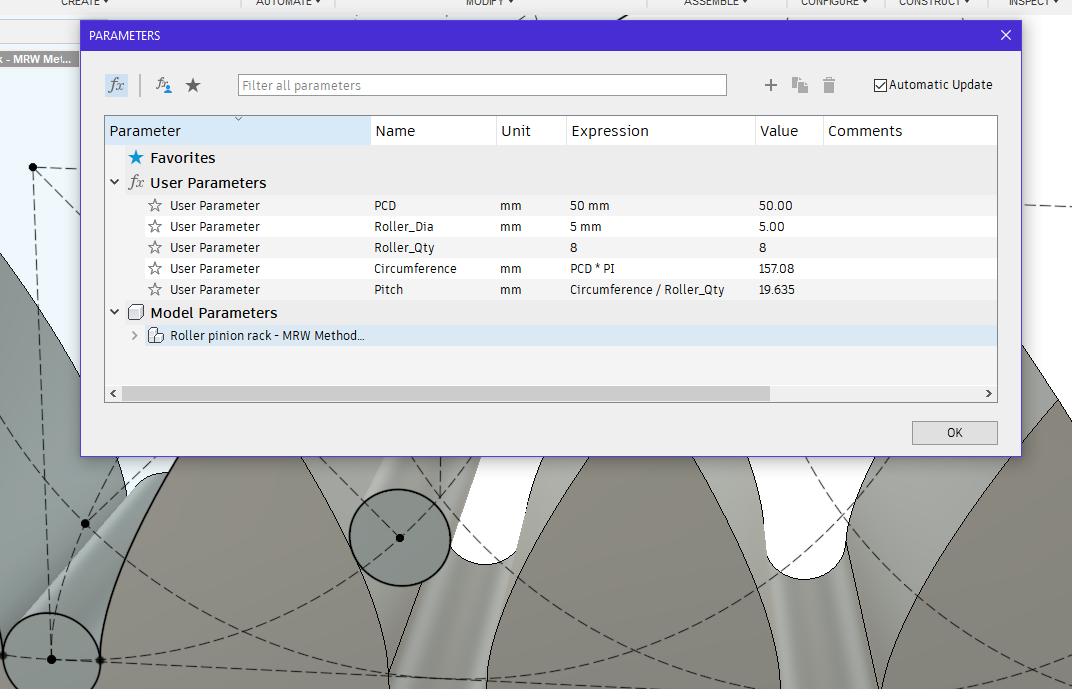Collapse the User Parameters section
Screen dimensions: 1072x689
(x=114, y=183)
